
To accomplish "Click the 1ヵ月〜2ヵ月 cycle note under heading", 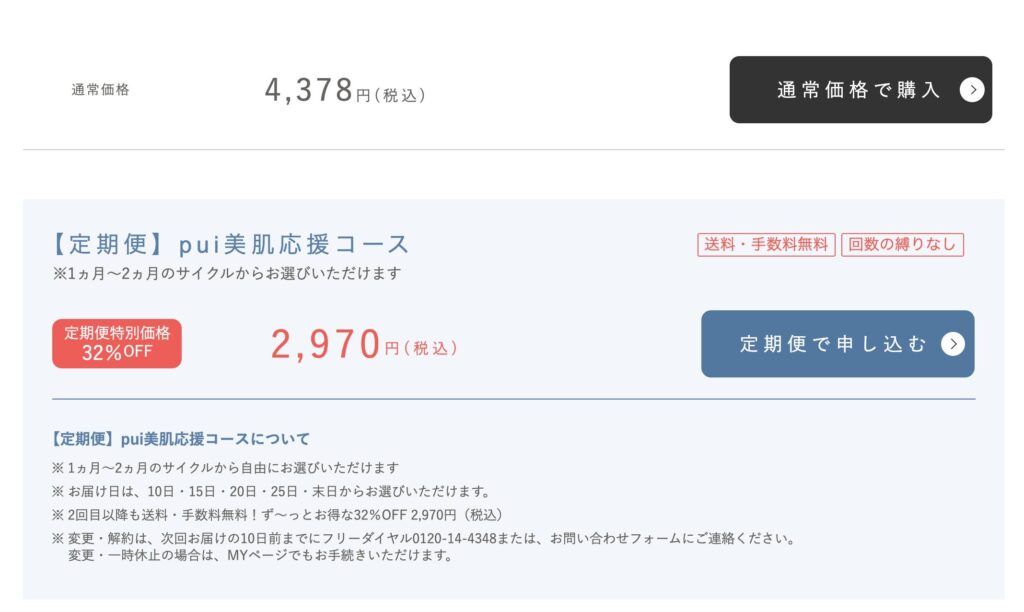I will click(x=227, y=273).
